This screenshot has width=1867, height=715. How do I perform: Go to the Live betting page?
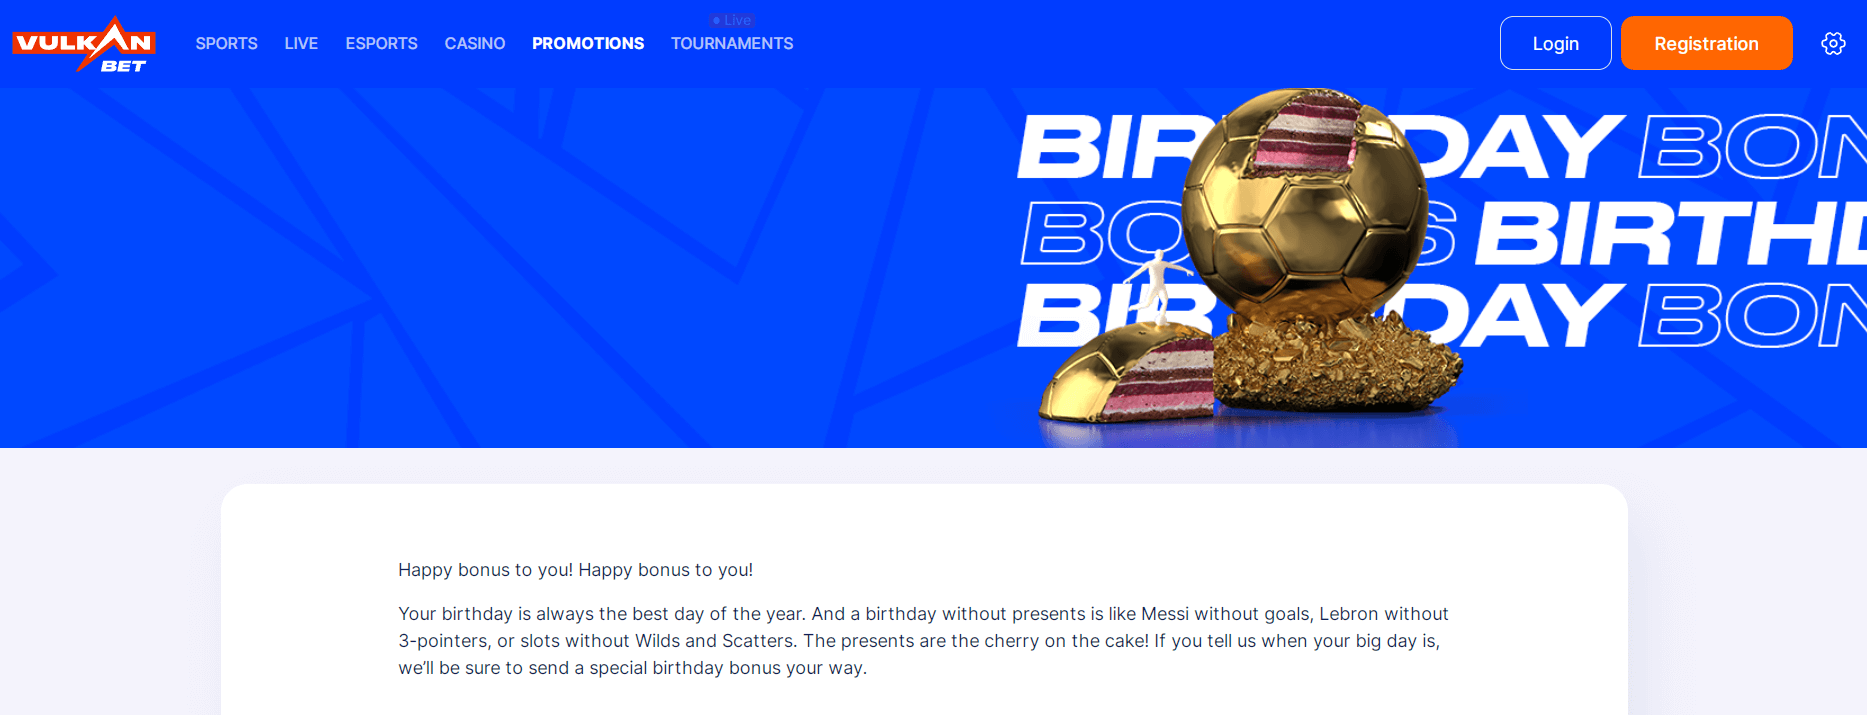(301, 44)
